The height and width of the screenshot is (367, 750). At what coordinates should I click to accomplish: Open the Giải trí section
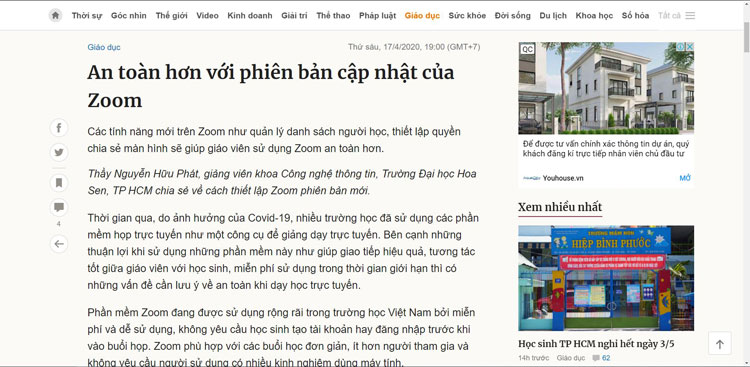click(294, 15)
